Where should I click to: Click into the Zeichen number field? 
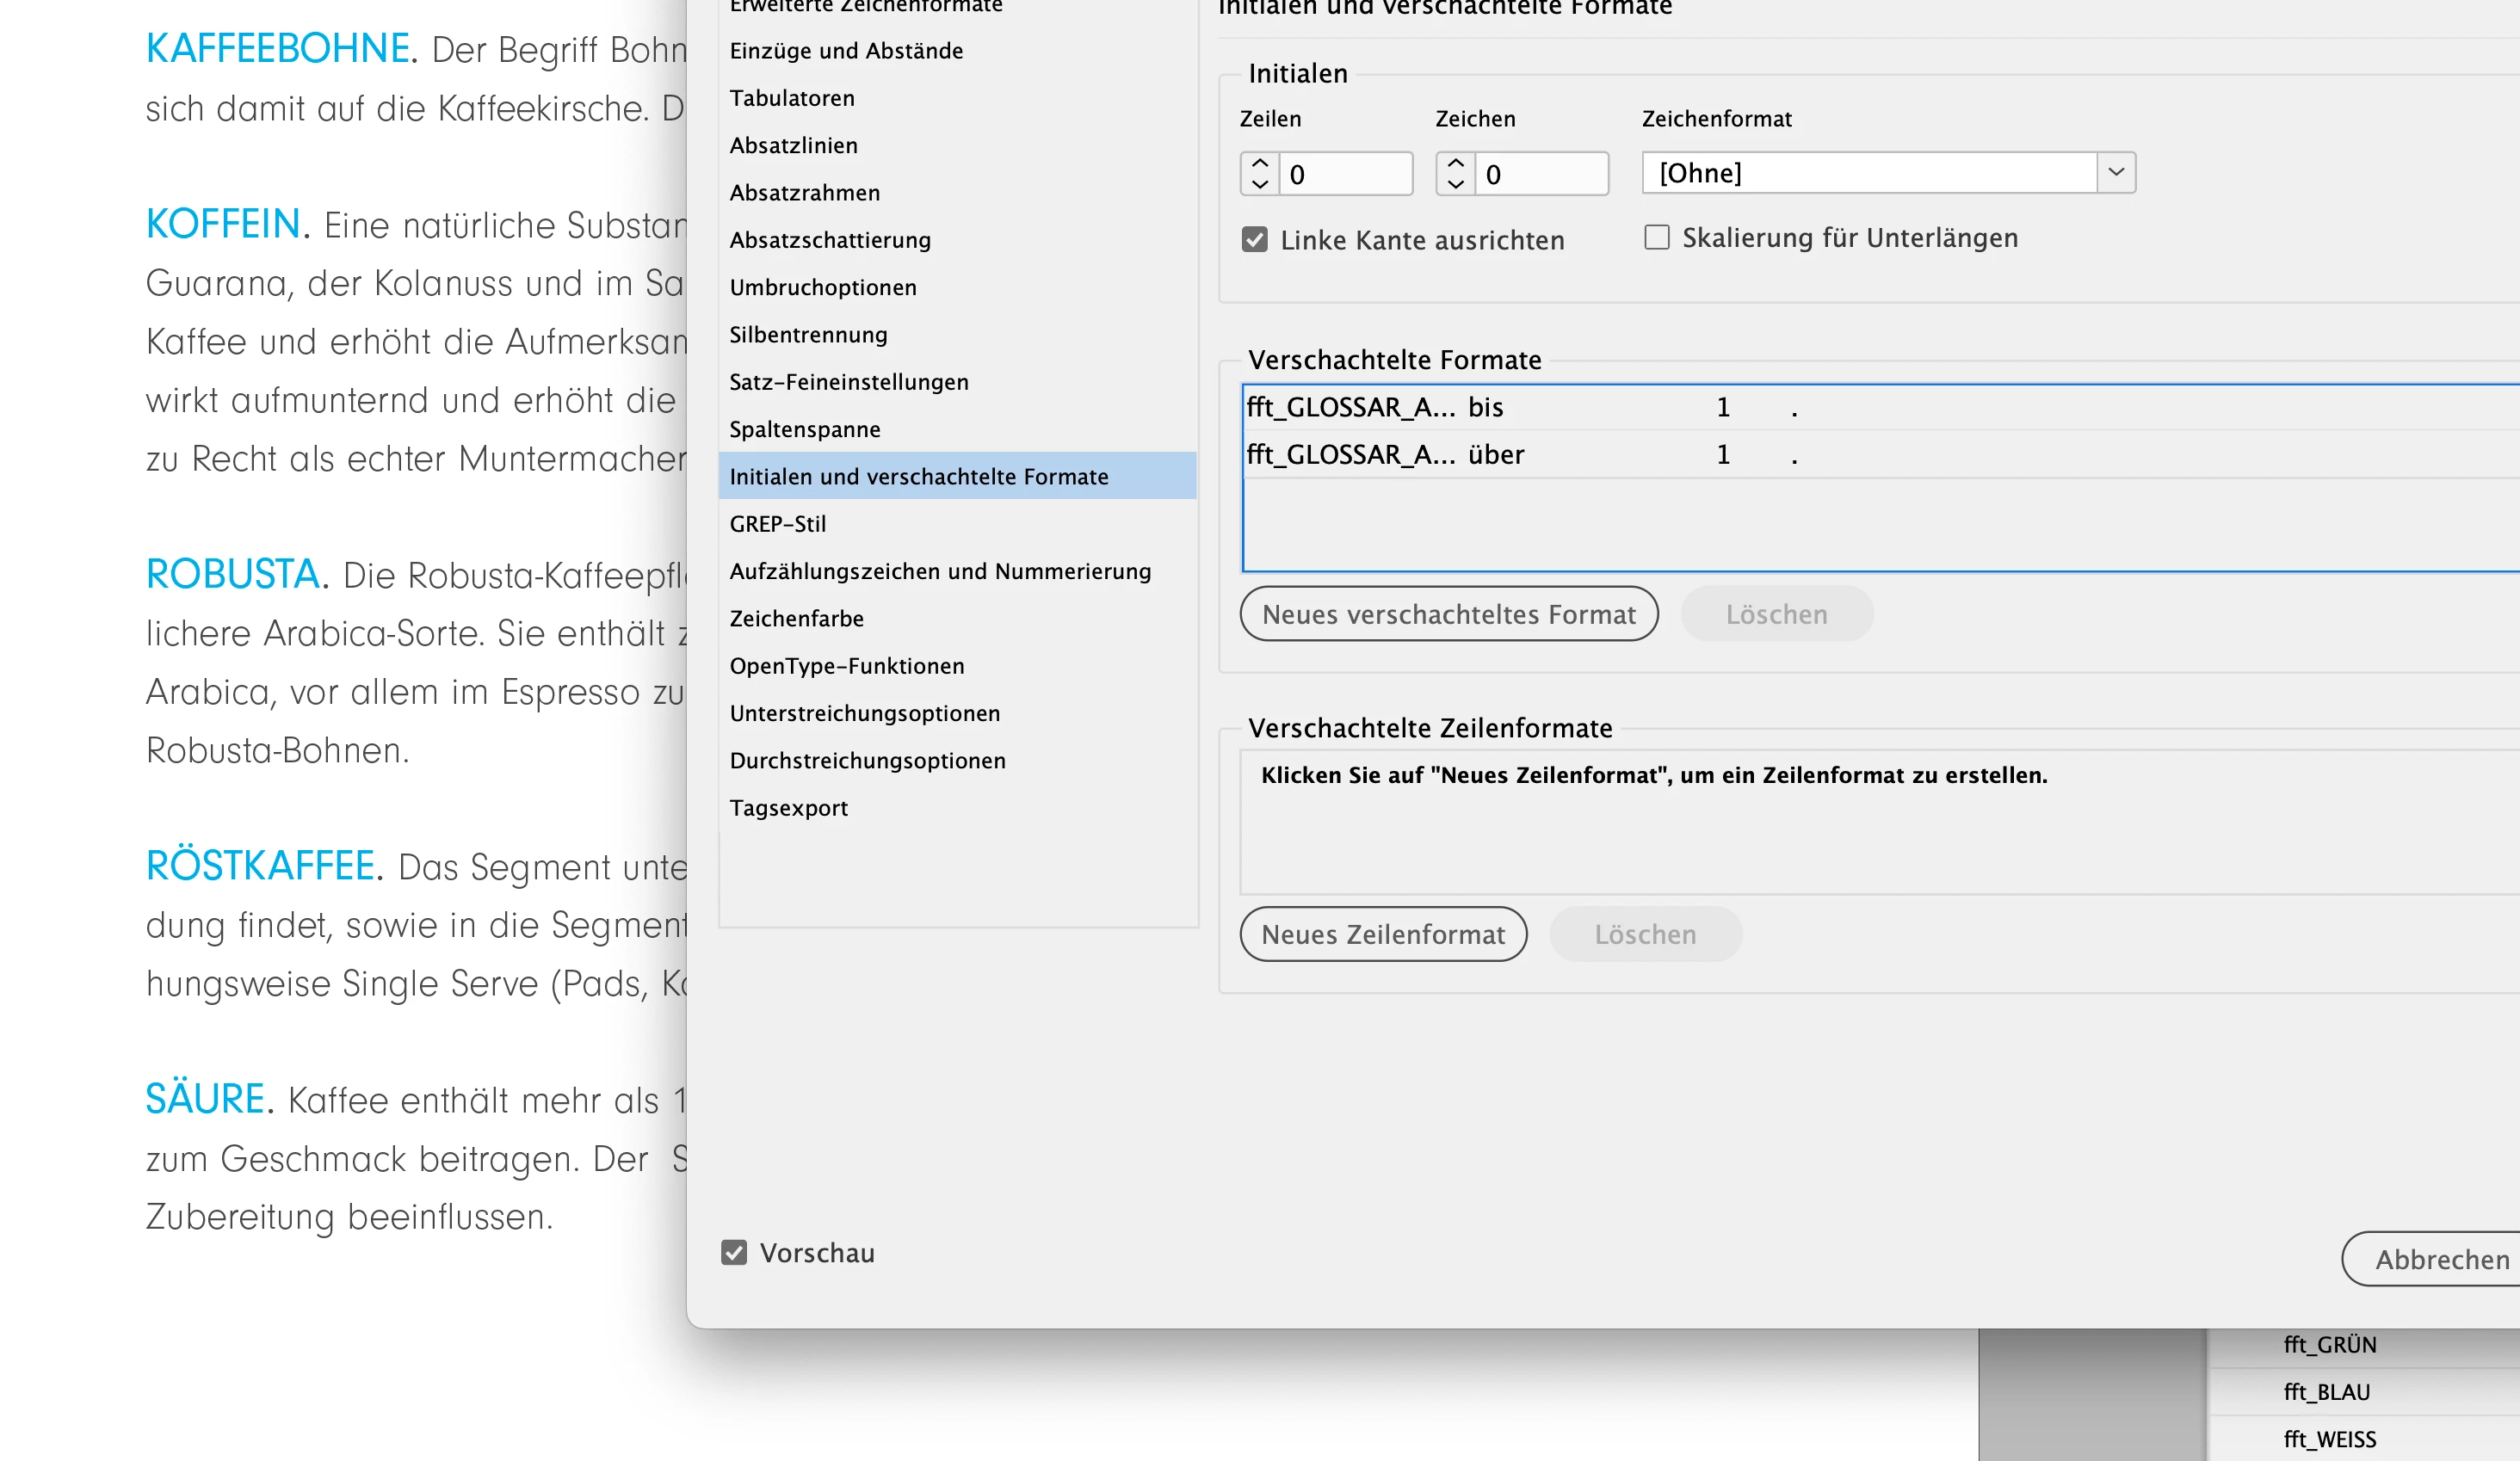pyautogui.click(x=1540, y=174)
